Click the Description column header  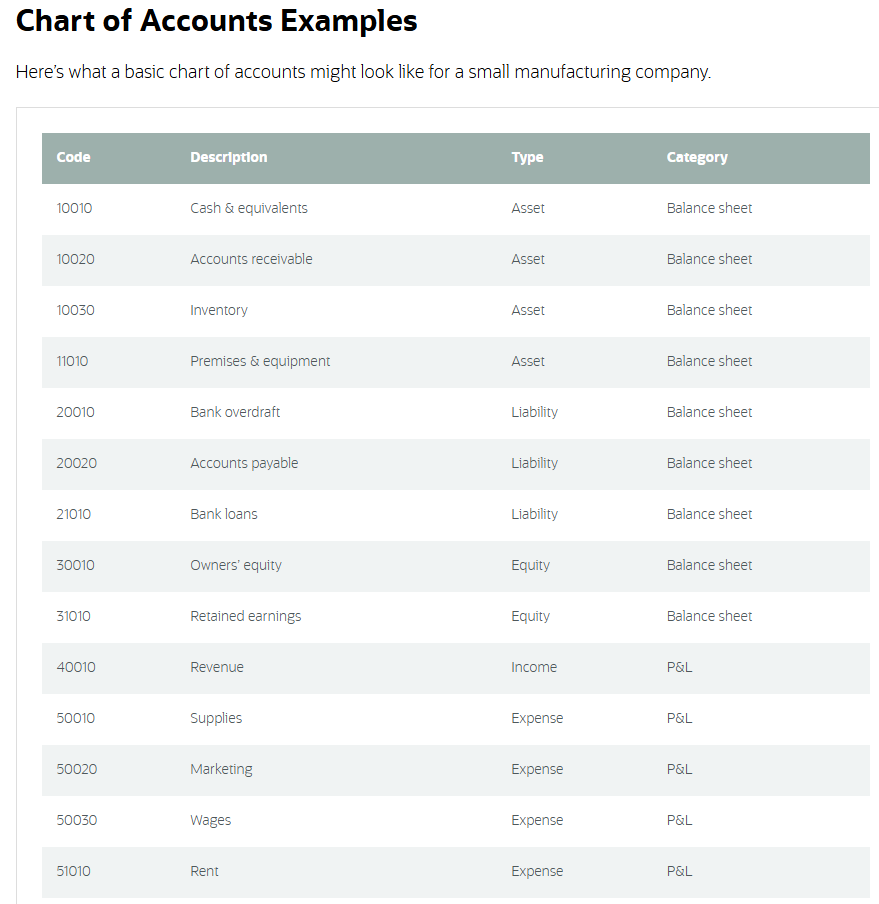click(229, 157)
